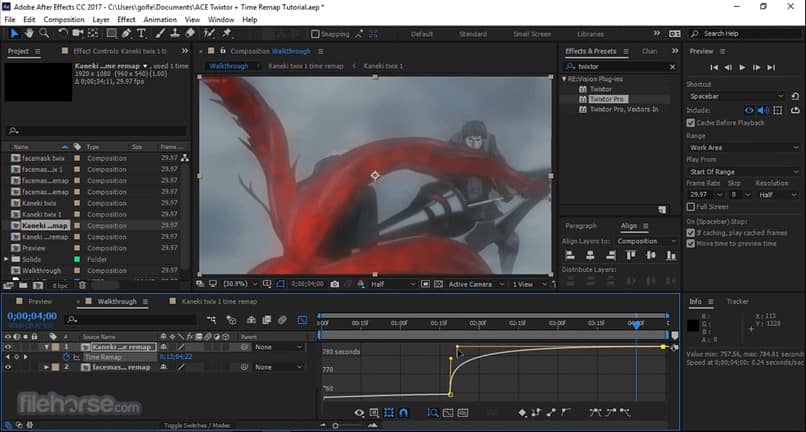Select the Brush tool
This screenshot has width=806, height=432.
click(160, 33)
